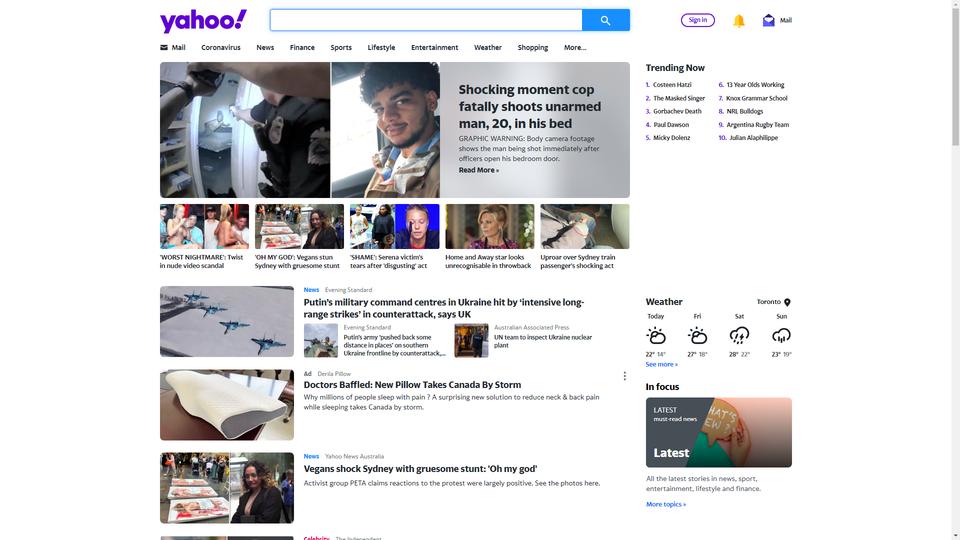The height and width of the screenshot is (540, 960).
Task: Open 'UN team to inspect Ukraine nuclear plant'
Action: point(542,341)
